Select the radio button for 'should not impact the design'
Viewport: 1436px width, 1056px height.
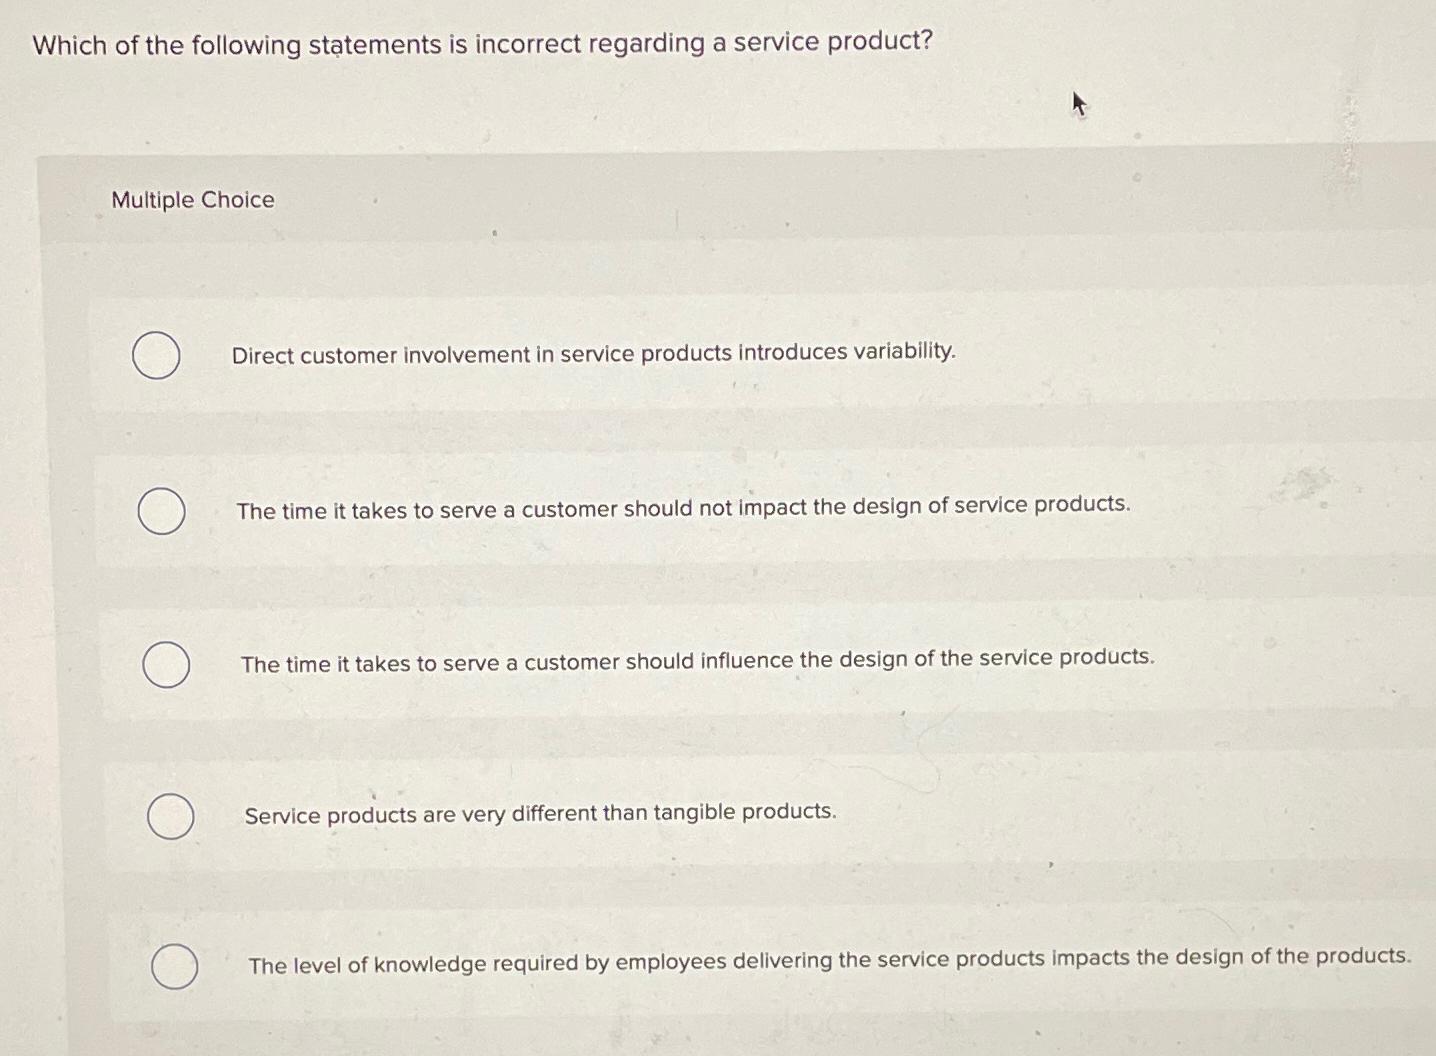163,511
